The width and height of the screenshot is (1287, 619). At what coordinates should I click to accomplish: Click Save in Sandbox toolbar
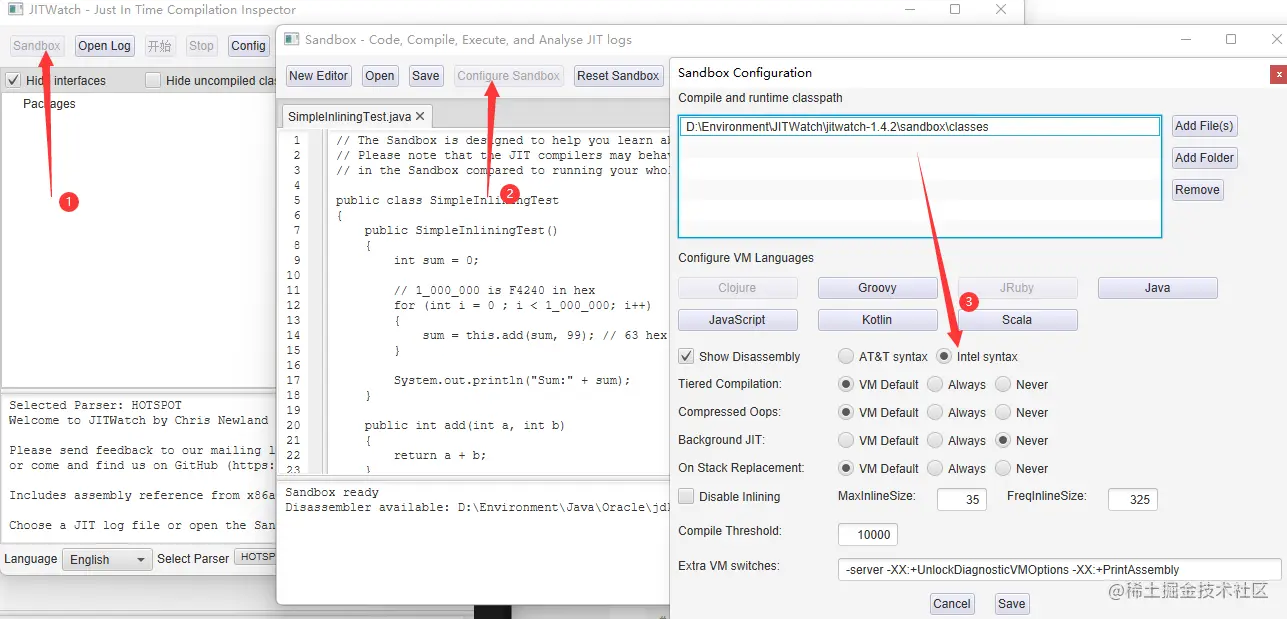(426, 76)
